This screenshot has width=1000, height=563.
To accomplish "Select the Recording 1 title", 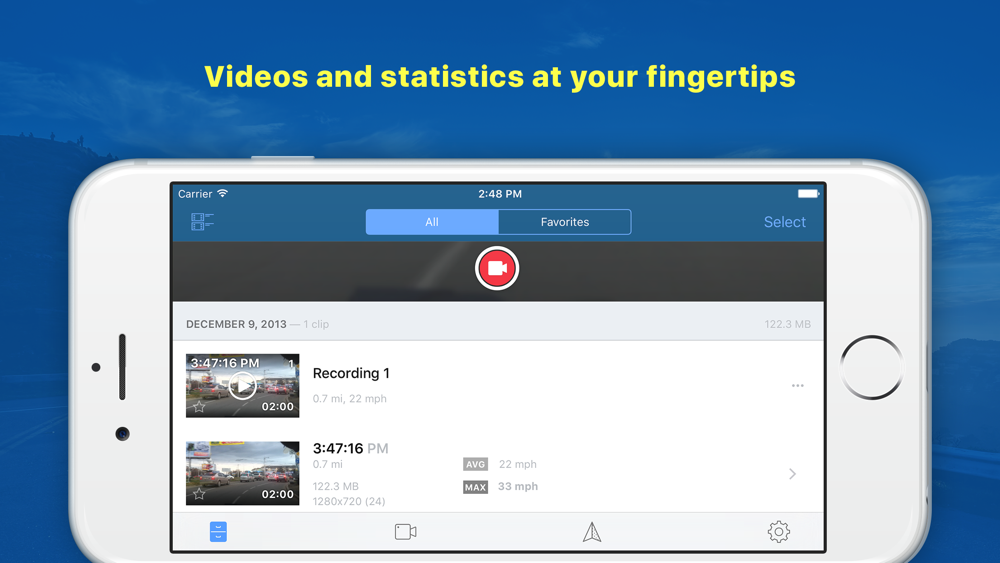I will click(x=351, y=373).
